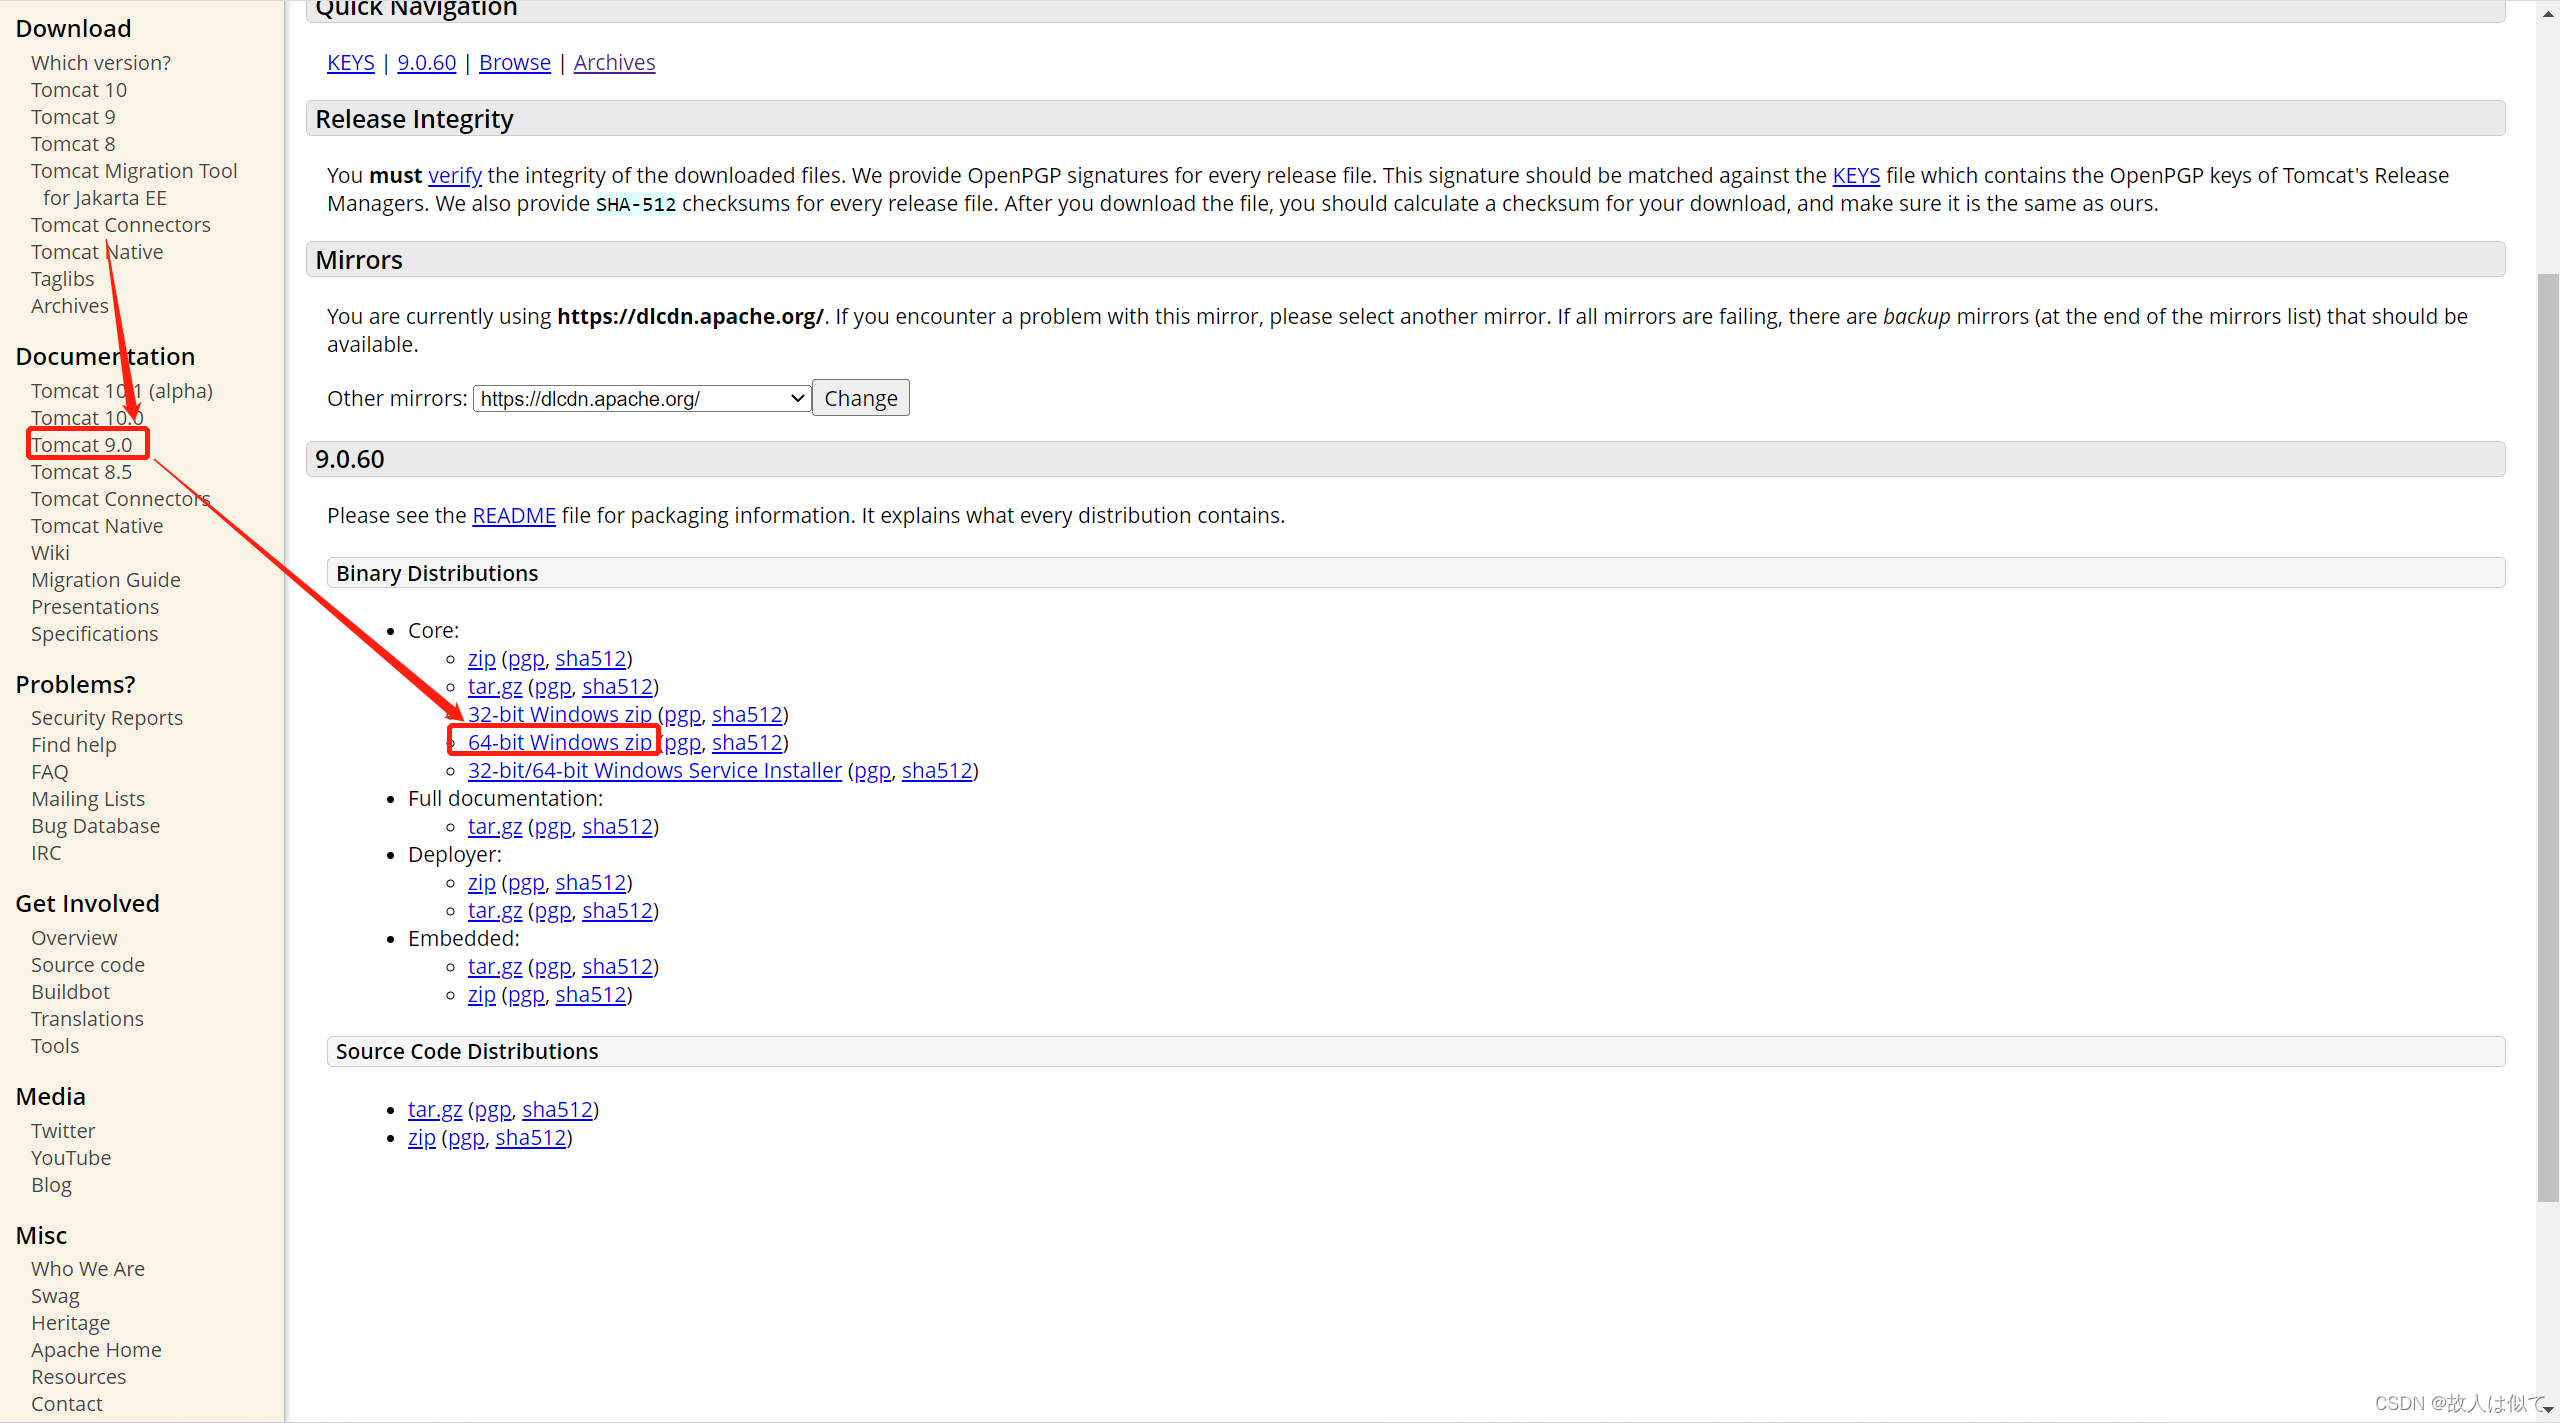Open the Twitter media link

(63, 1130)
